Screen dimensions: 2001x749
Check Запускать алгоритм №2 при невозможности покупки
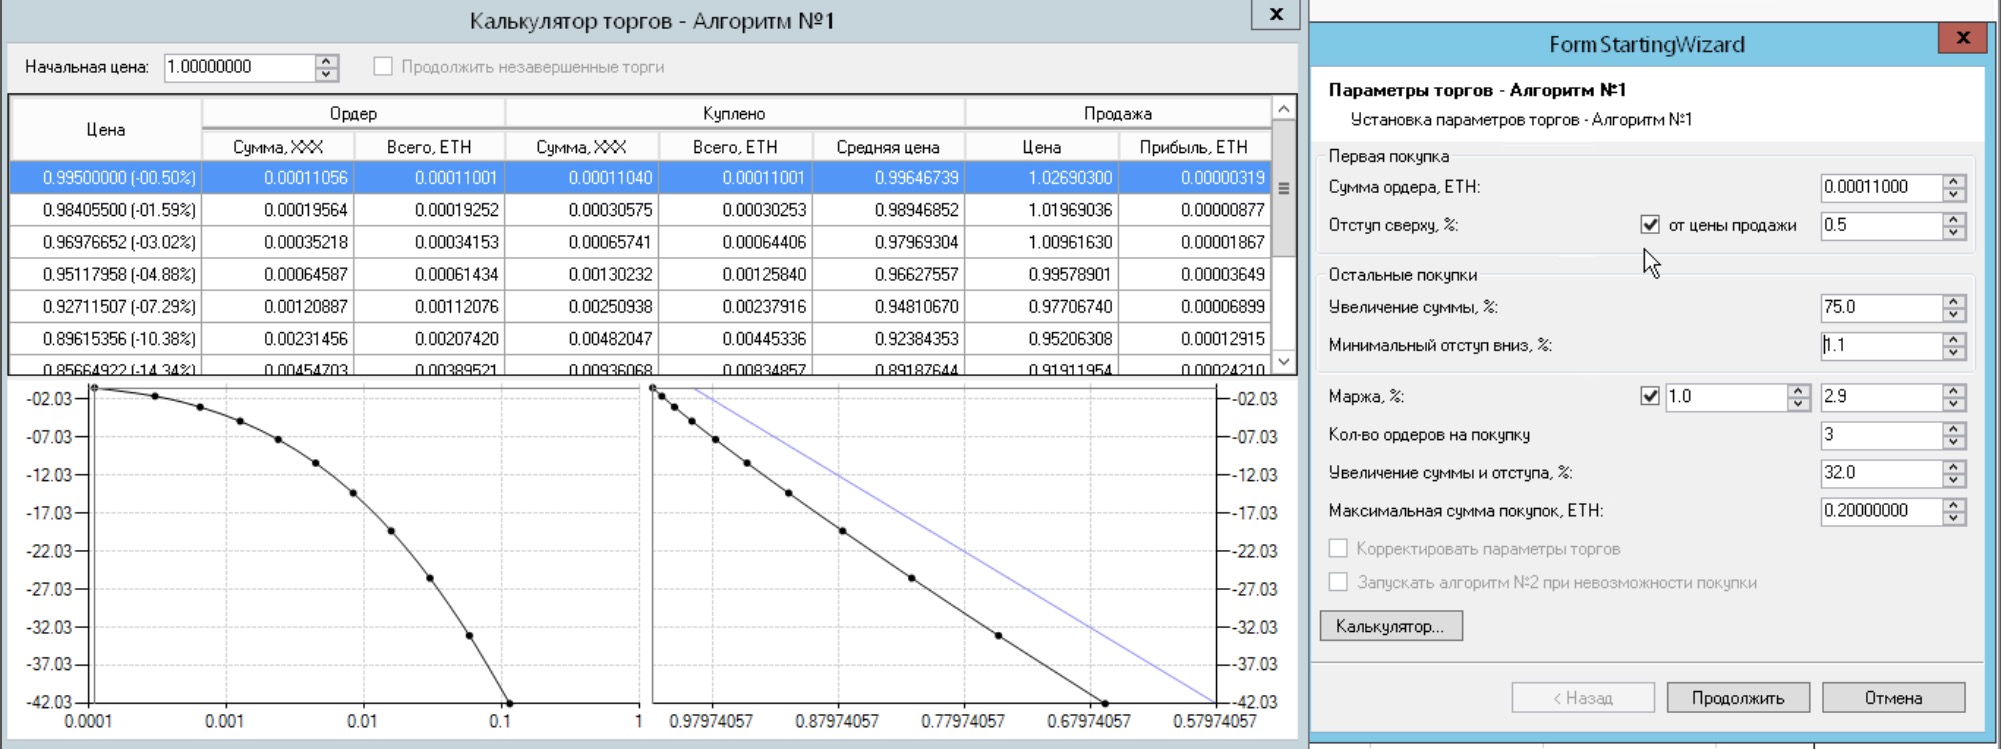point(1338,582)
